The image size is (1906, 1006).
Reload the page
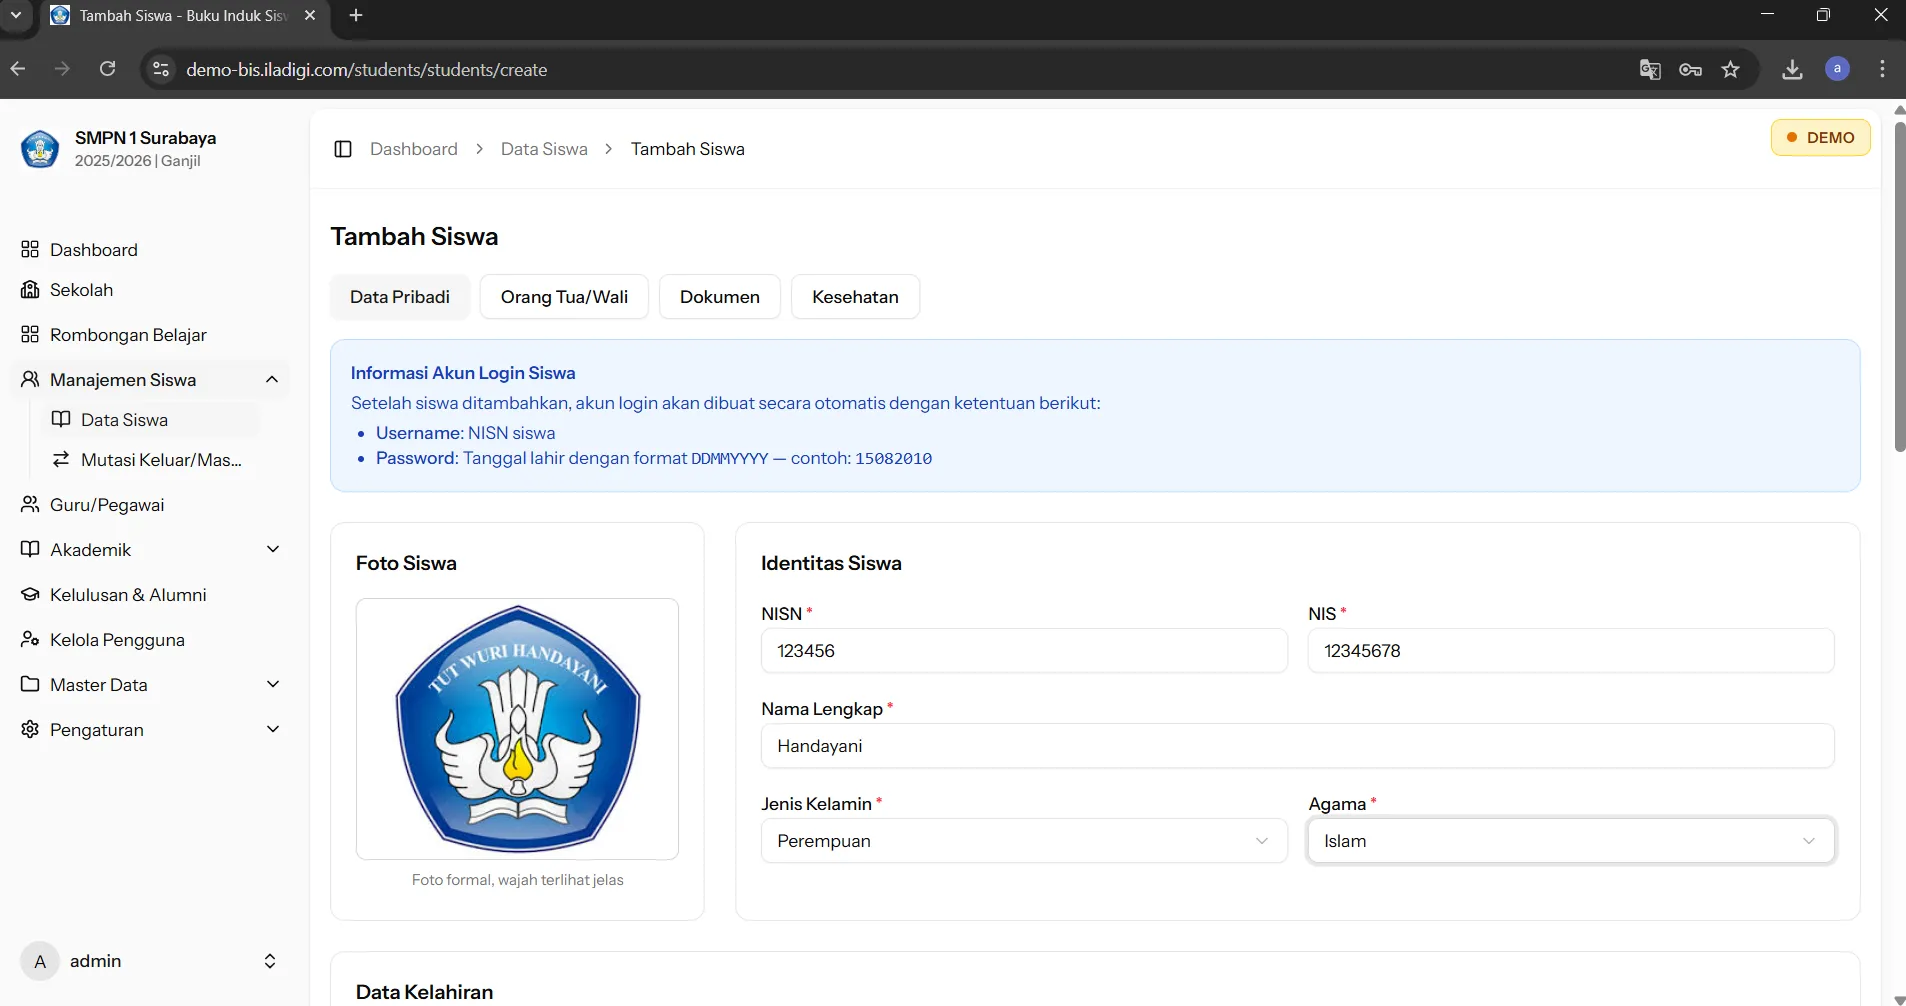[108, 69]
